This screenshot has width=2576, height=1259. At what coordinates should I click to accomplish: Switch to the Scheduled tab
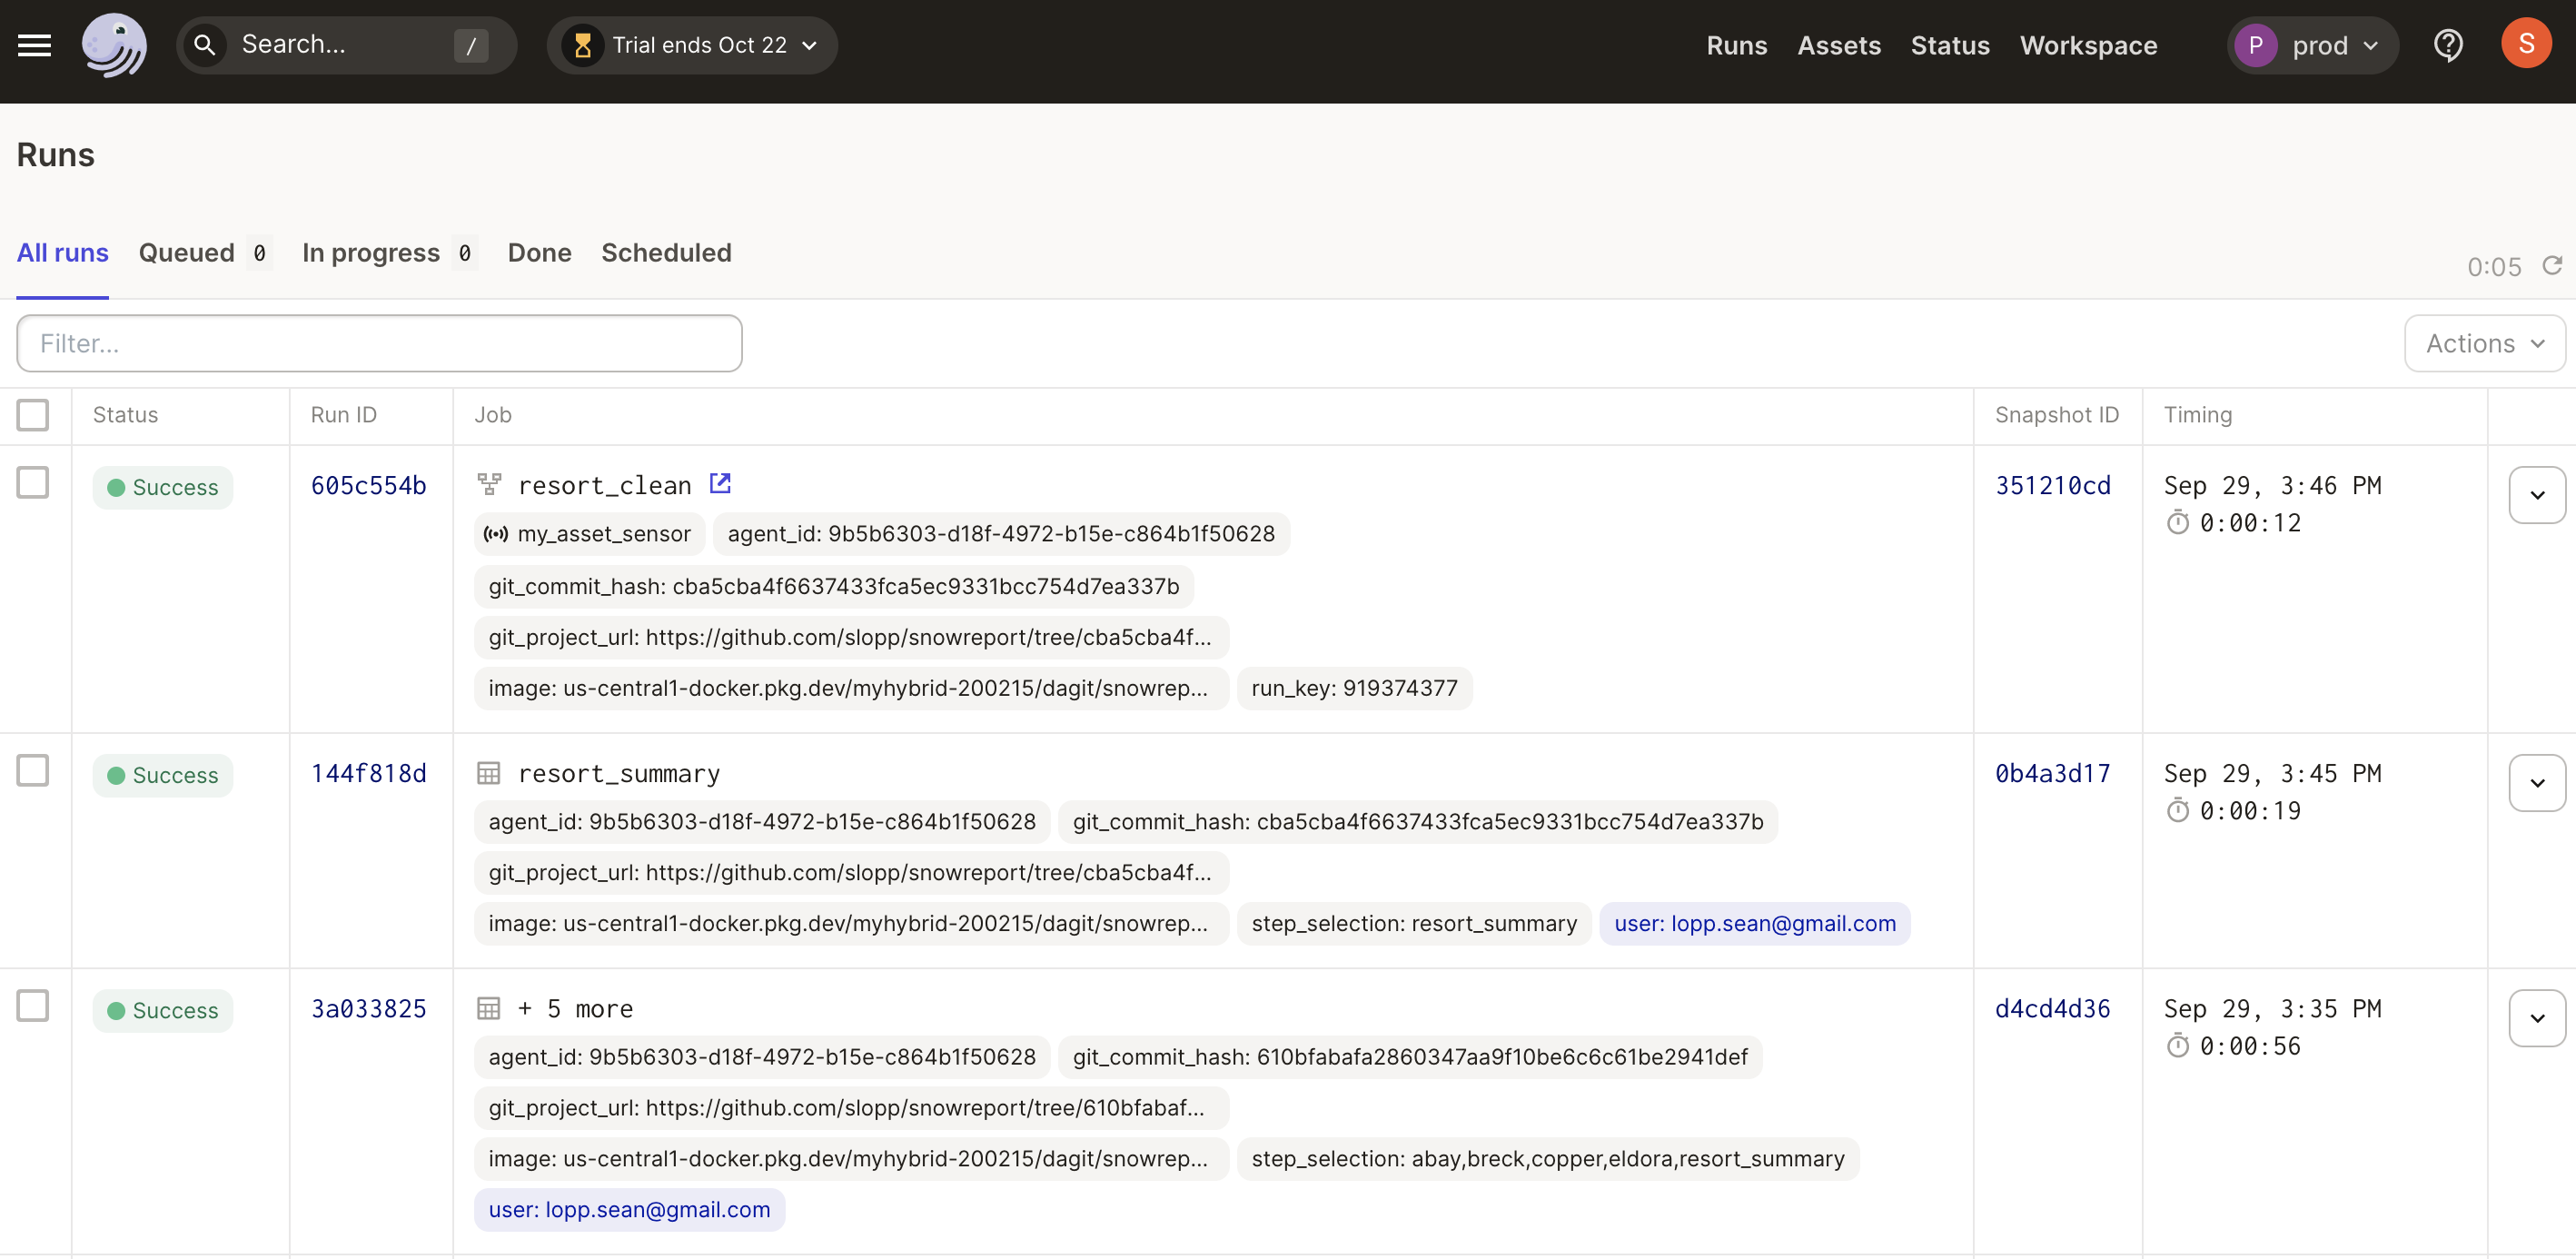[x=666, y=253]
